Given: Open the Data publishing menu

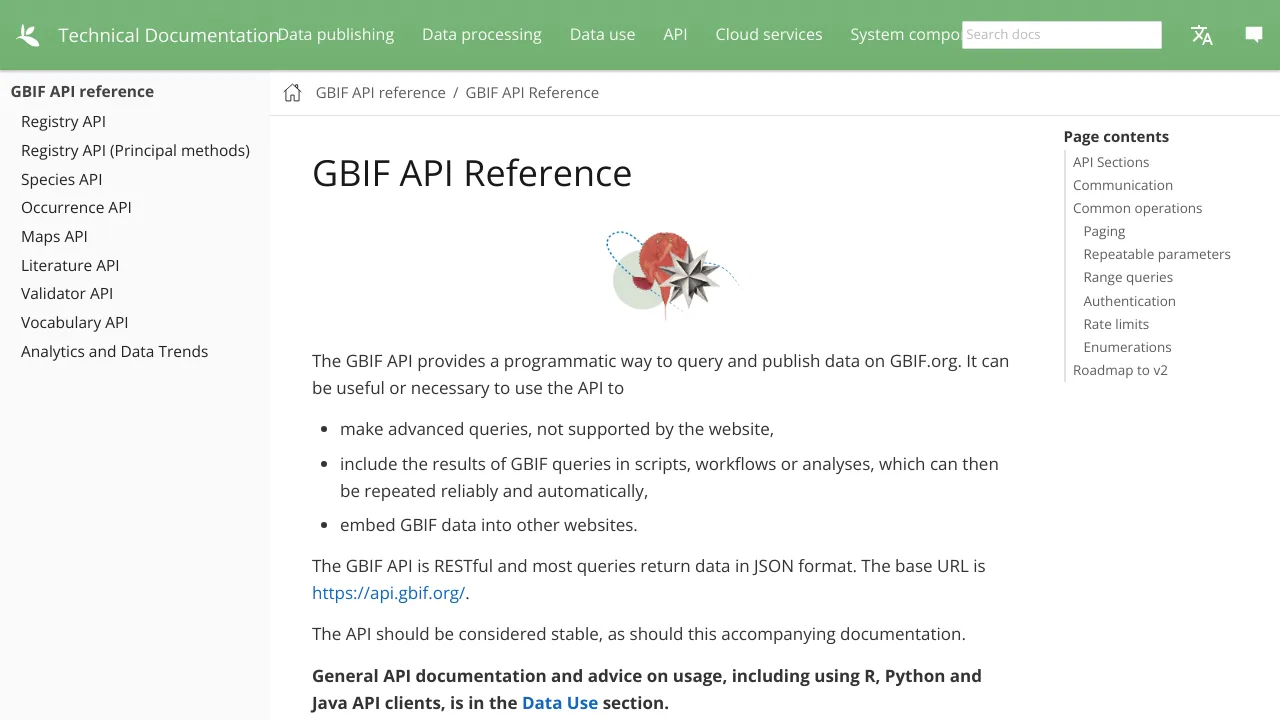Looking at the screenshot, I should (336, 34).
